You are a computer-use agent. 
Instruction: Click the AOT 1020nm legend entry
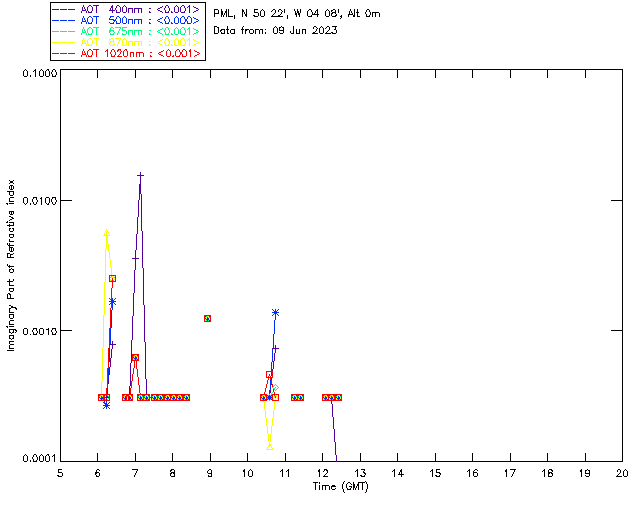(127, 53)
